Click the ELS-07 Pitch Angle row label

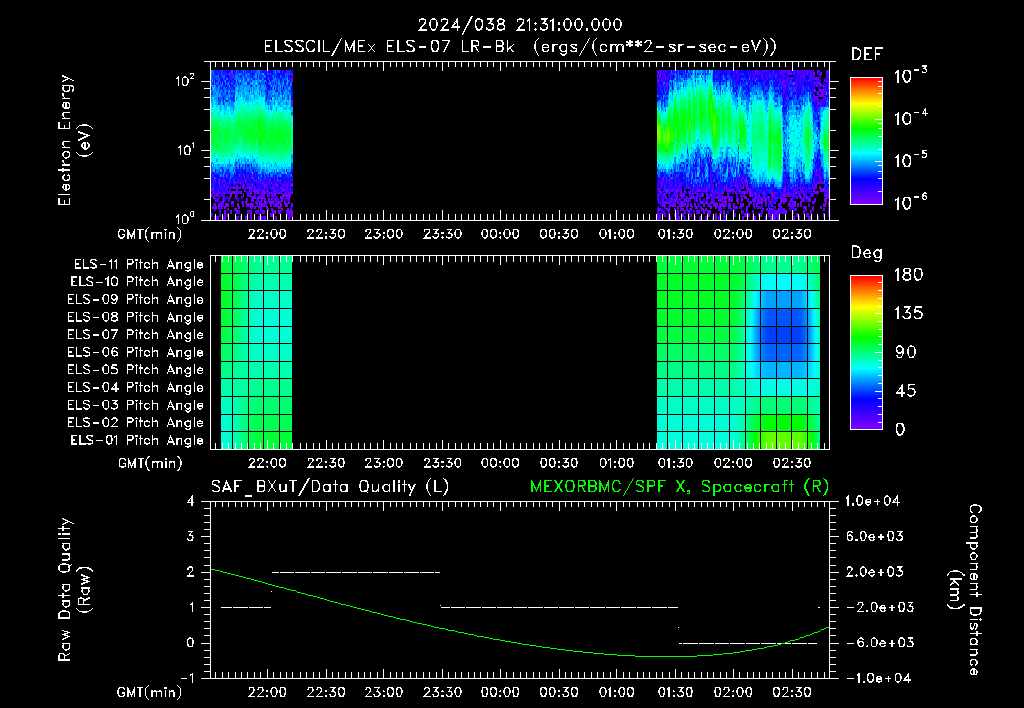pyautogui.click(x=136, y=334)
